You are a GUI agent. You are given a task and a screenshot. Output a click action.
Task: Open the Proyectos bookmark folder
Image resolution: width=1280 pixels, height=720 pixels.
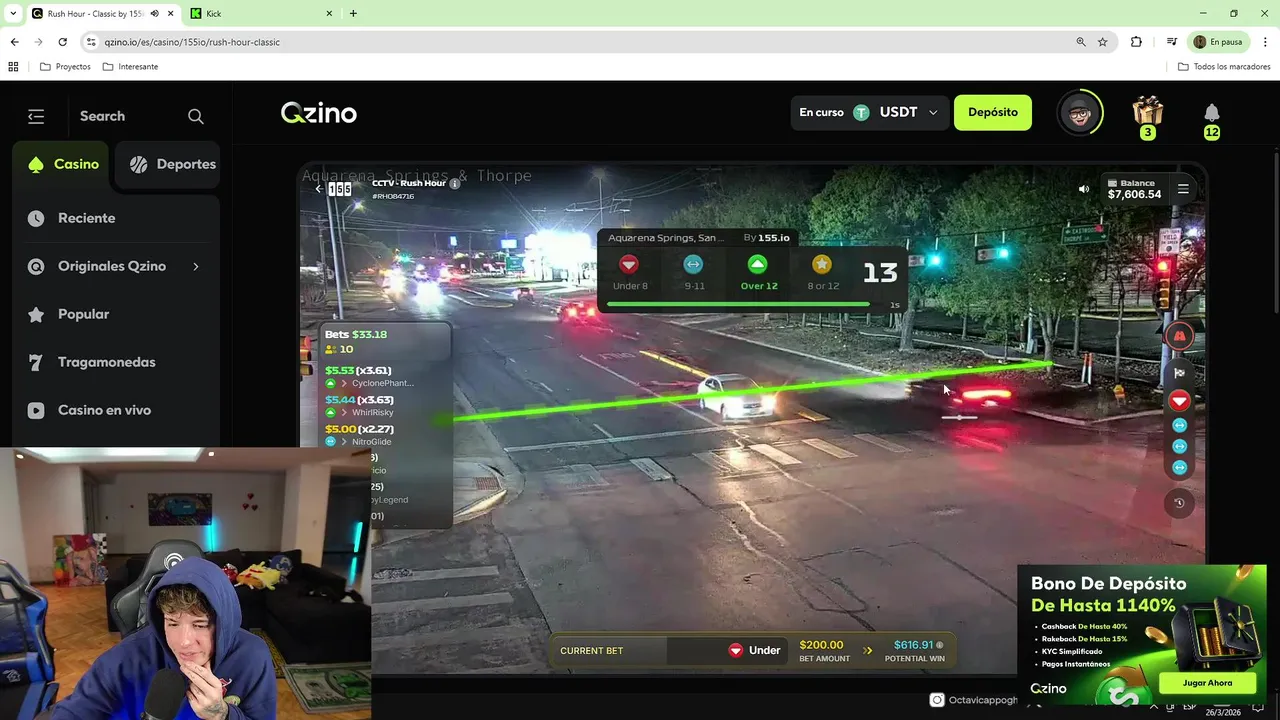click(x=65, y=67)
